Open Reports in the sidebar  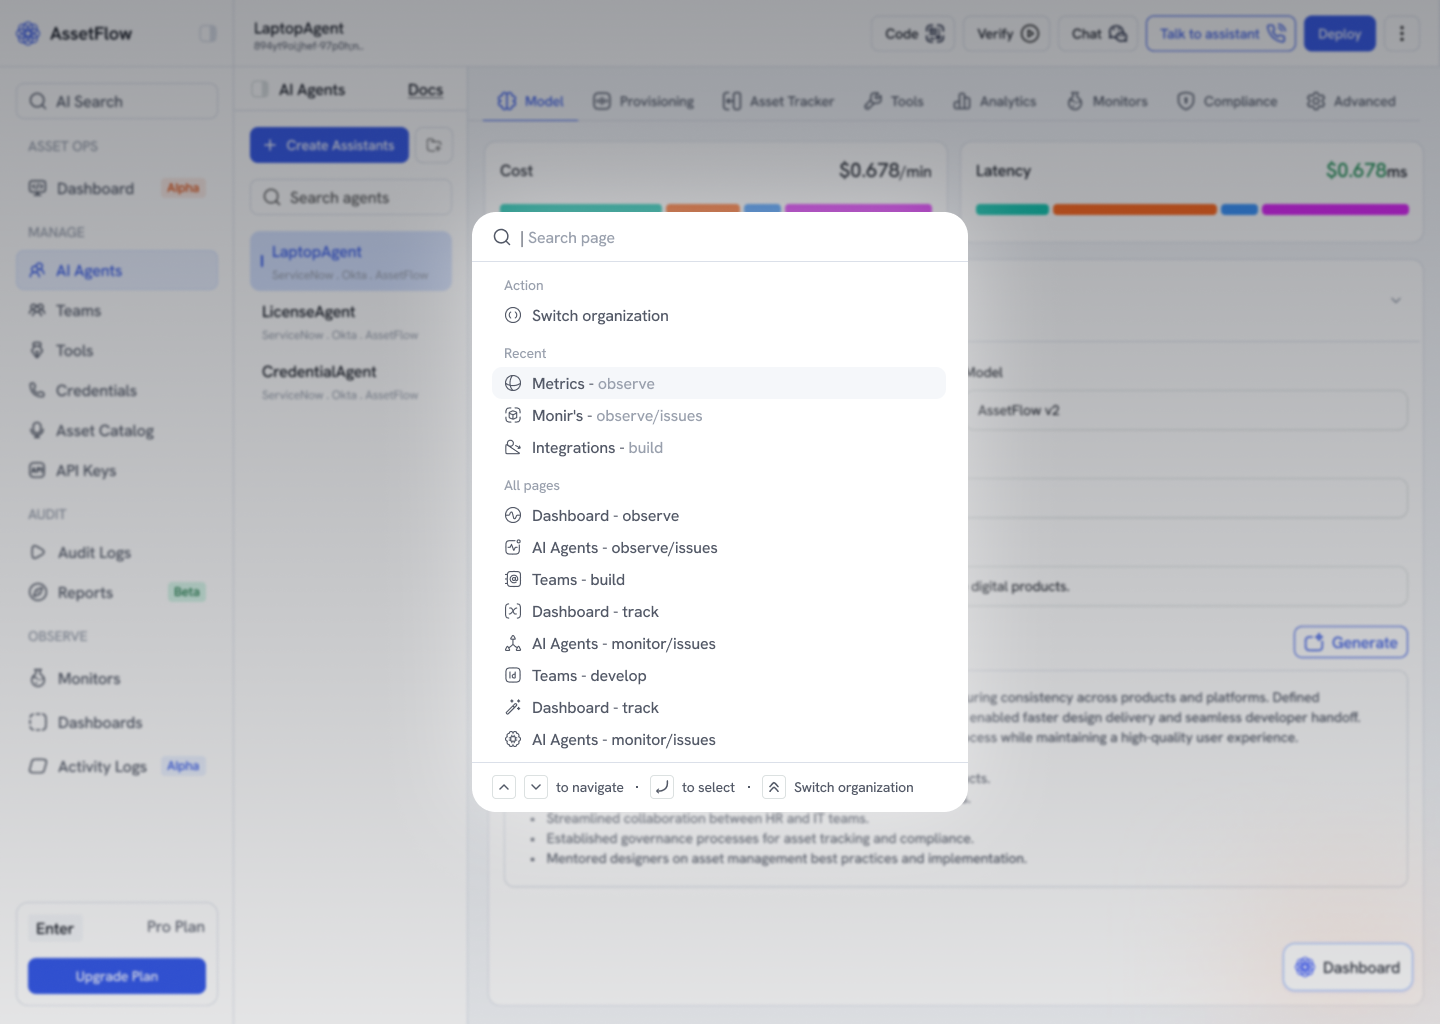[117, 592]
